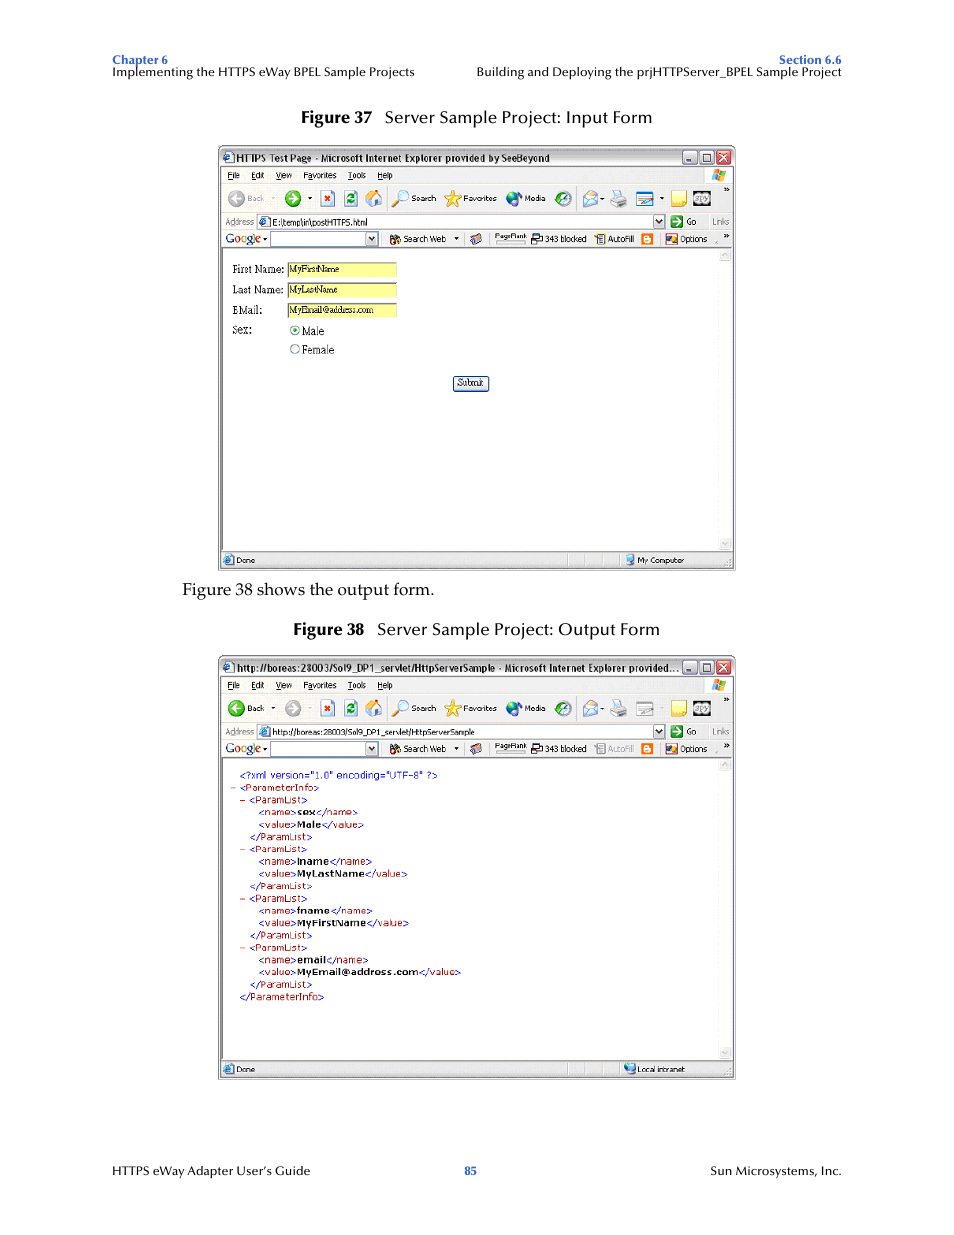Collapse the ParameterInfo XML node
This screenshot has width=954, height=1235.
[233, 788]
